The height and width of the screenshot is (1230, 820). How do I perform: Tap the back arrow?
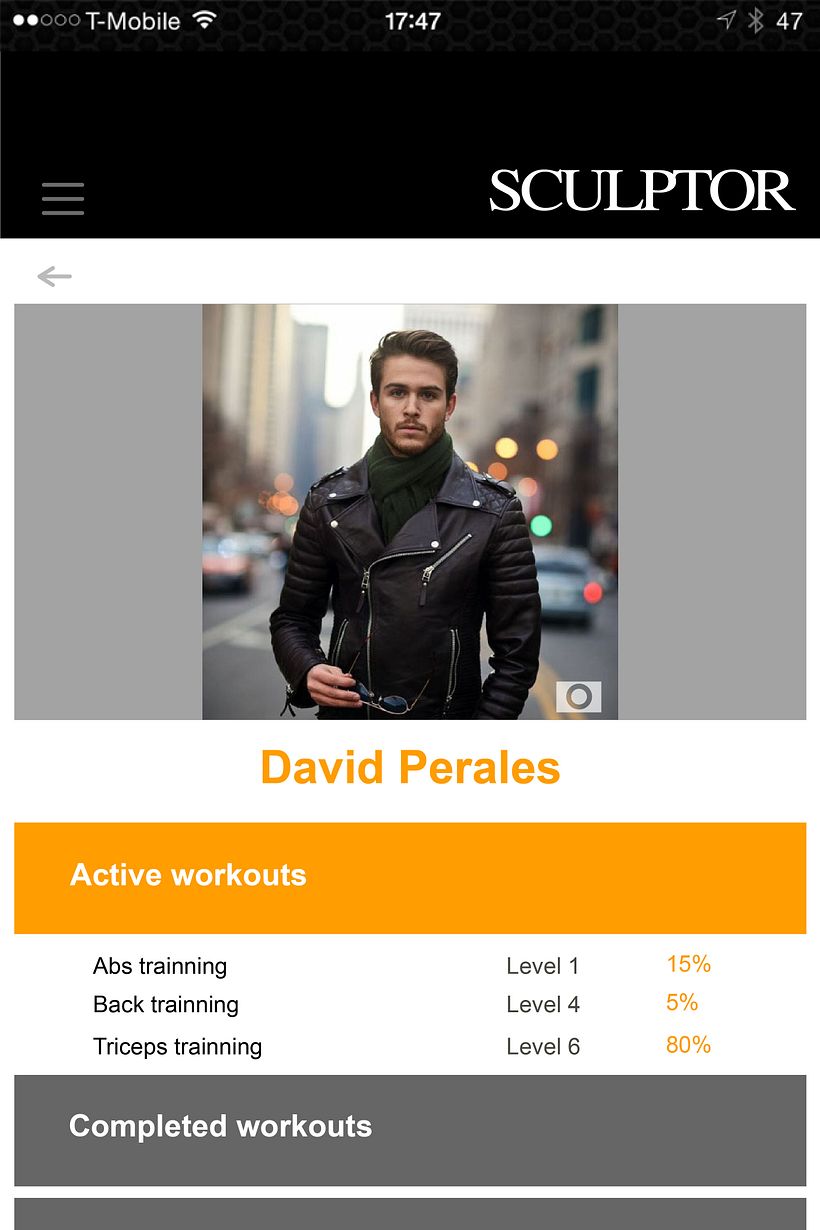[54, 277]
